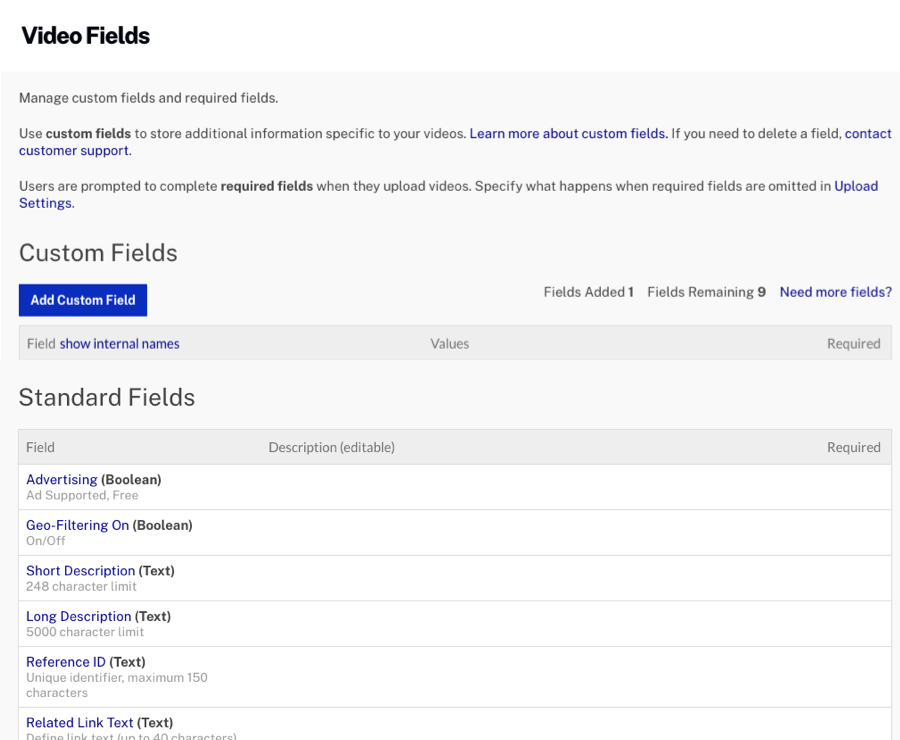Image resolution: width=900 pixels, height=740 pixels.
Task: Open the Advertising field settings
Action: [x=62, y=479]
